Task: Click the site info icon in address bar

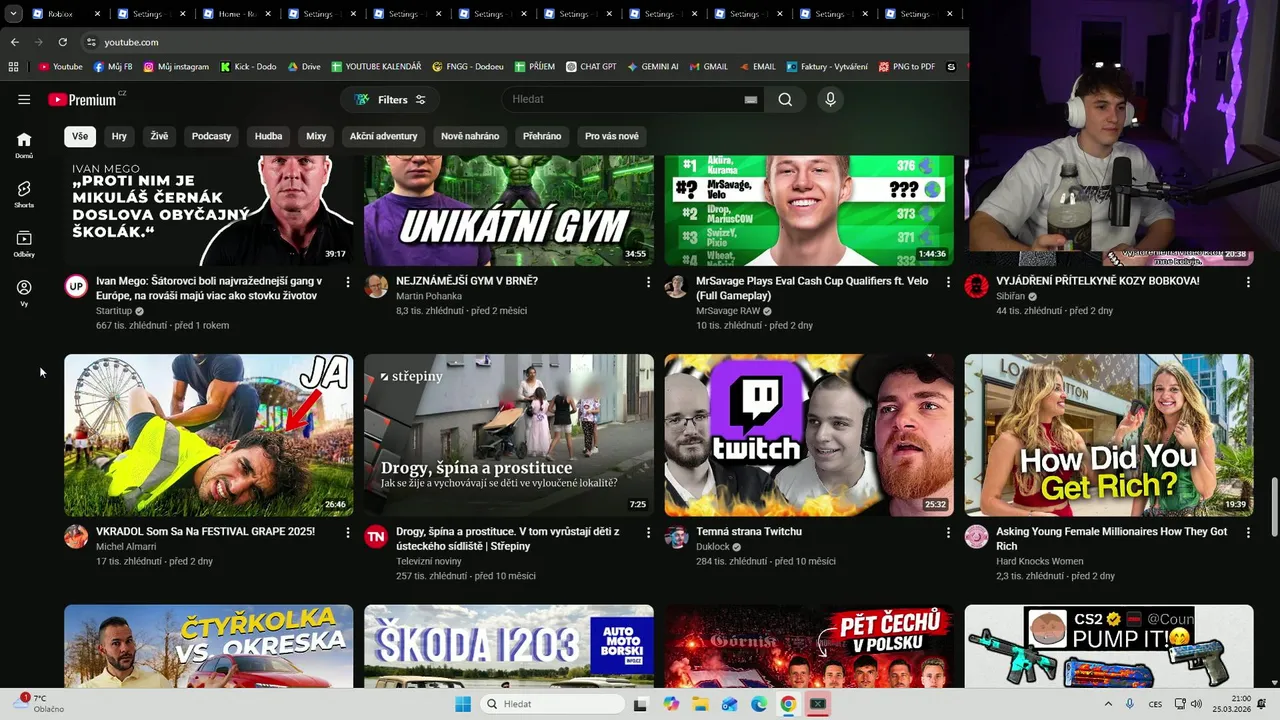Action: pyautogui.click(x=91, y=42)
